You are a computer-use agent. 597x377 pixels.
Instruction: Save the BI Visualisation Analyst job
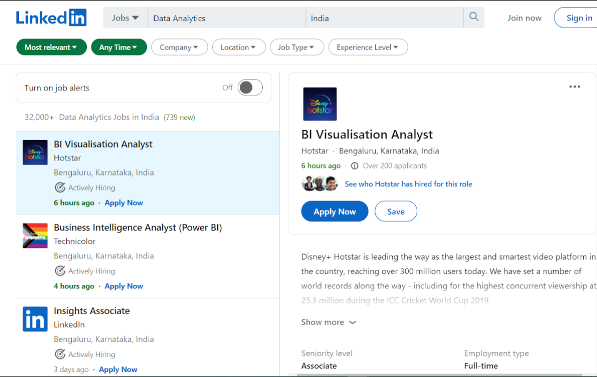tap(396, 211)
